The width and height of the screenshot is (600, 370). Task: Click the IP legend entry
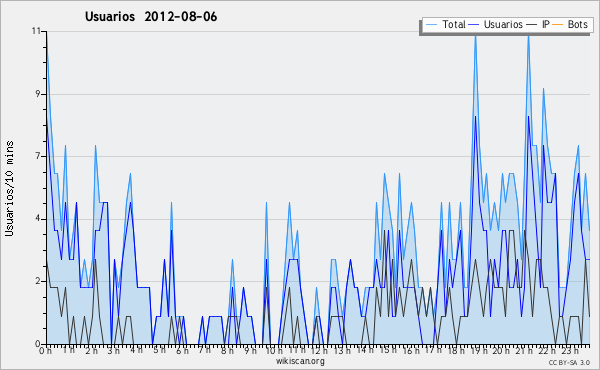(538, 24)
